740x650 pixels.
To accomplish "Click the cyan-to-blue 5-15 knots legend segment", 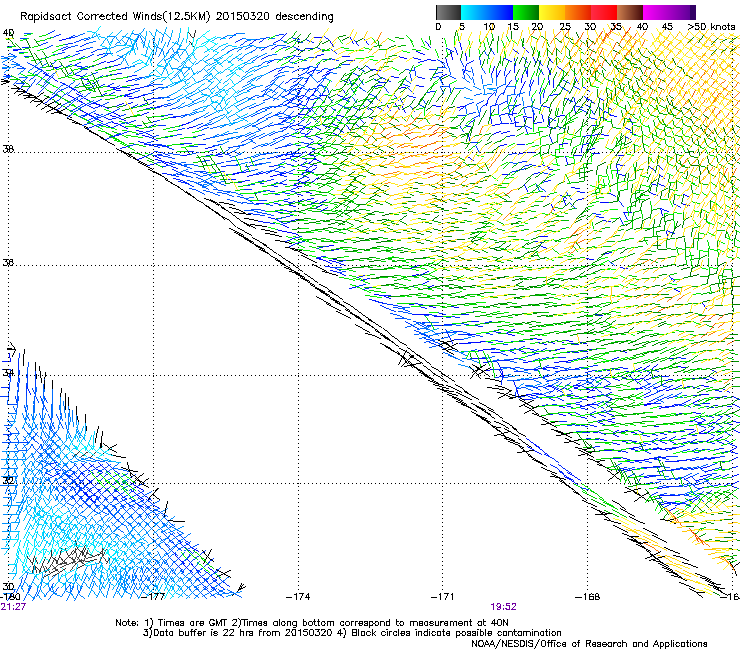I will click(487, 12).
